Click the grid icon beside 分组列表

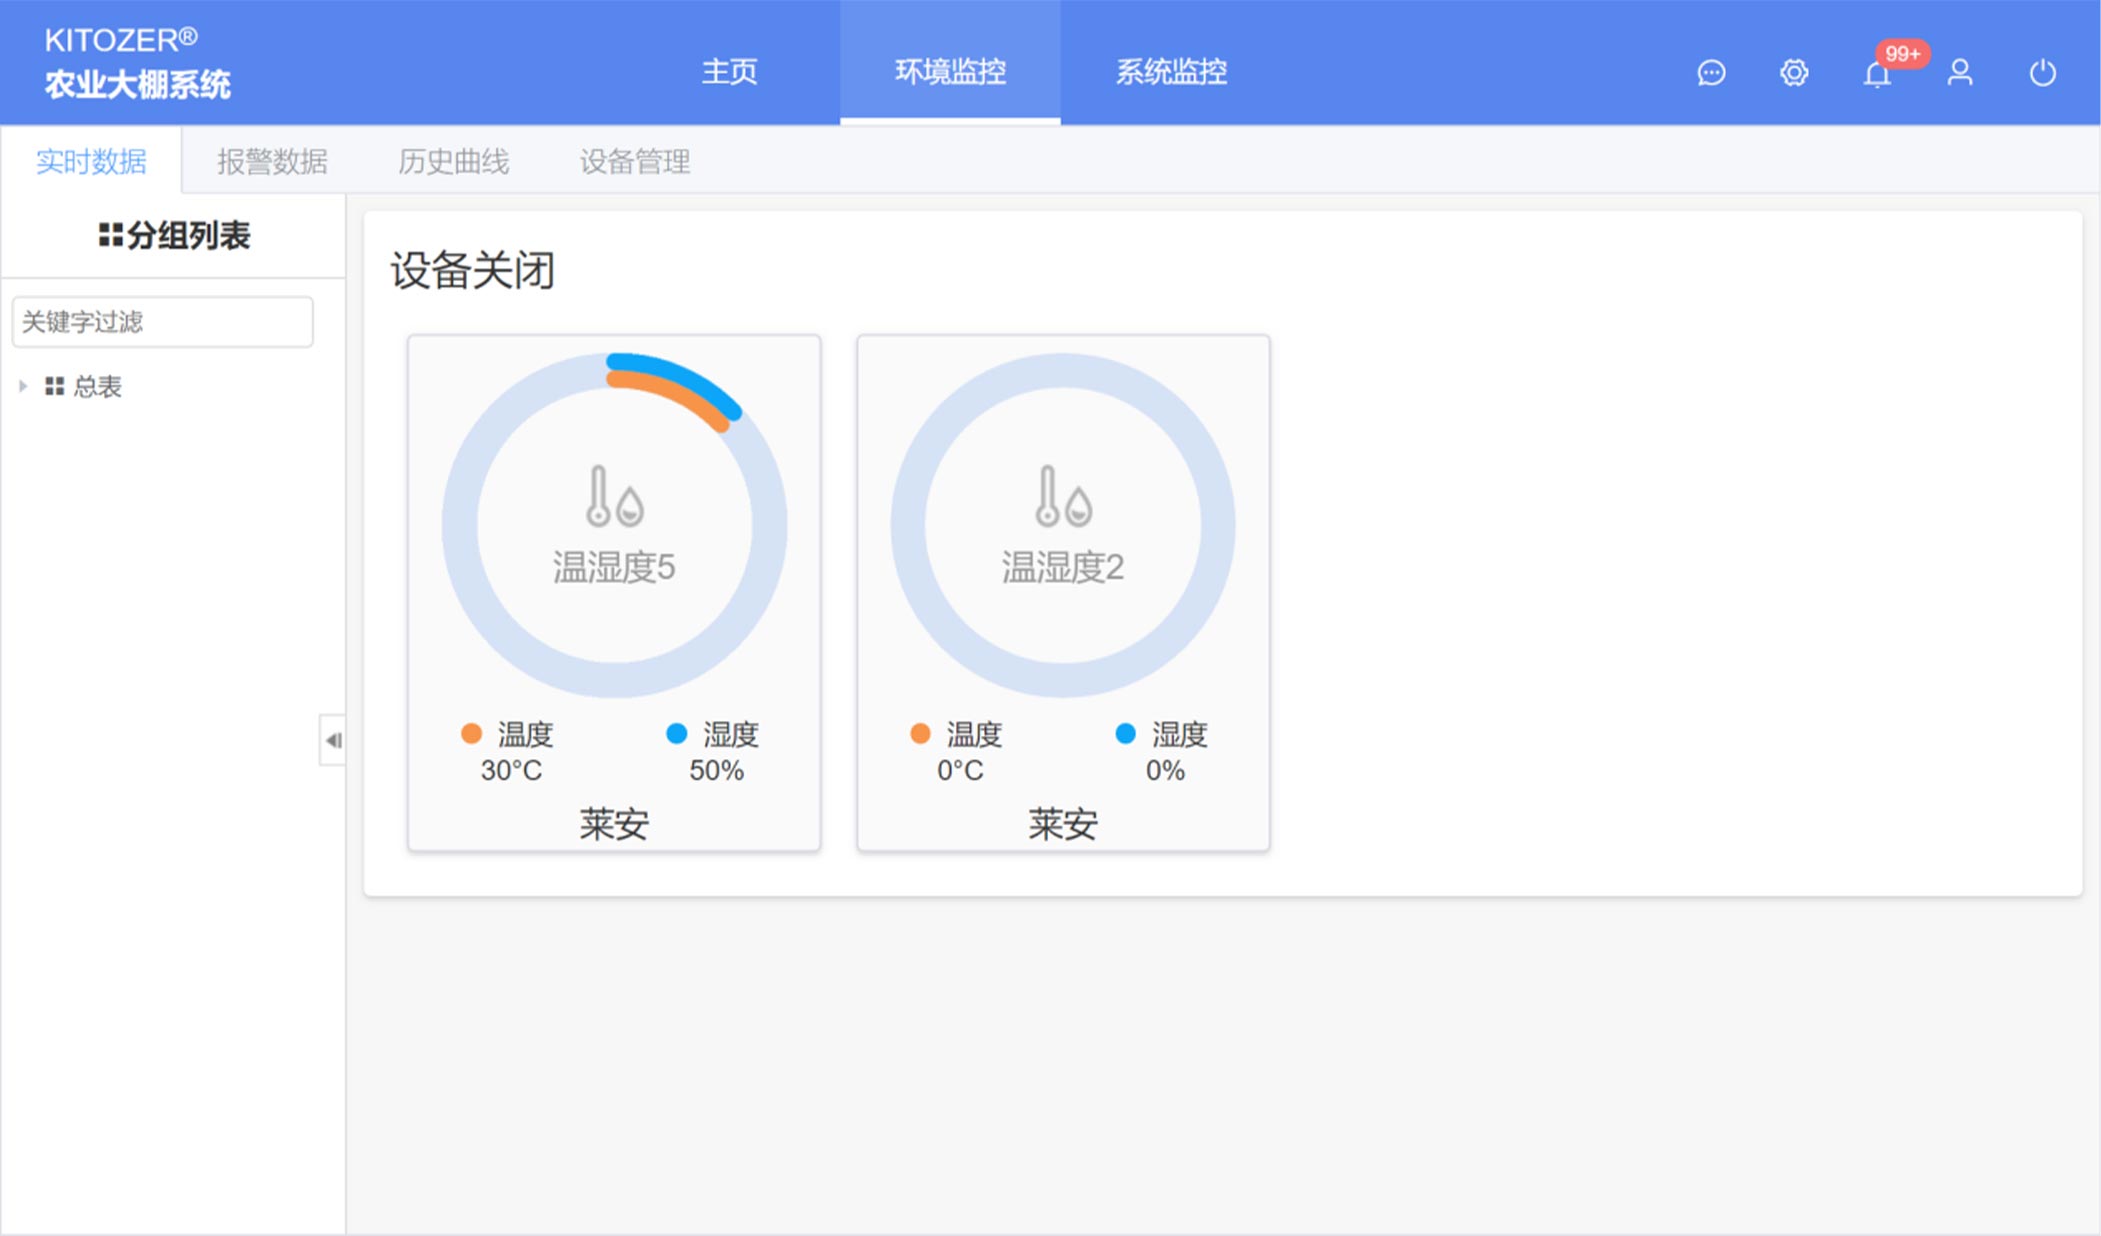[x=110, y=235]
